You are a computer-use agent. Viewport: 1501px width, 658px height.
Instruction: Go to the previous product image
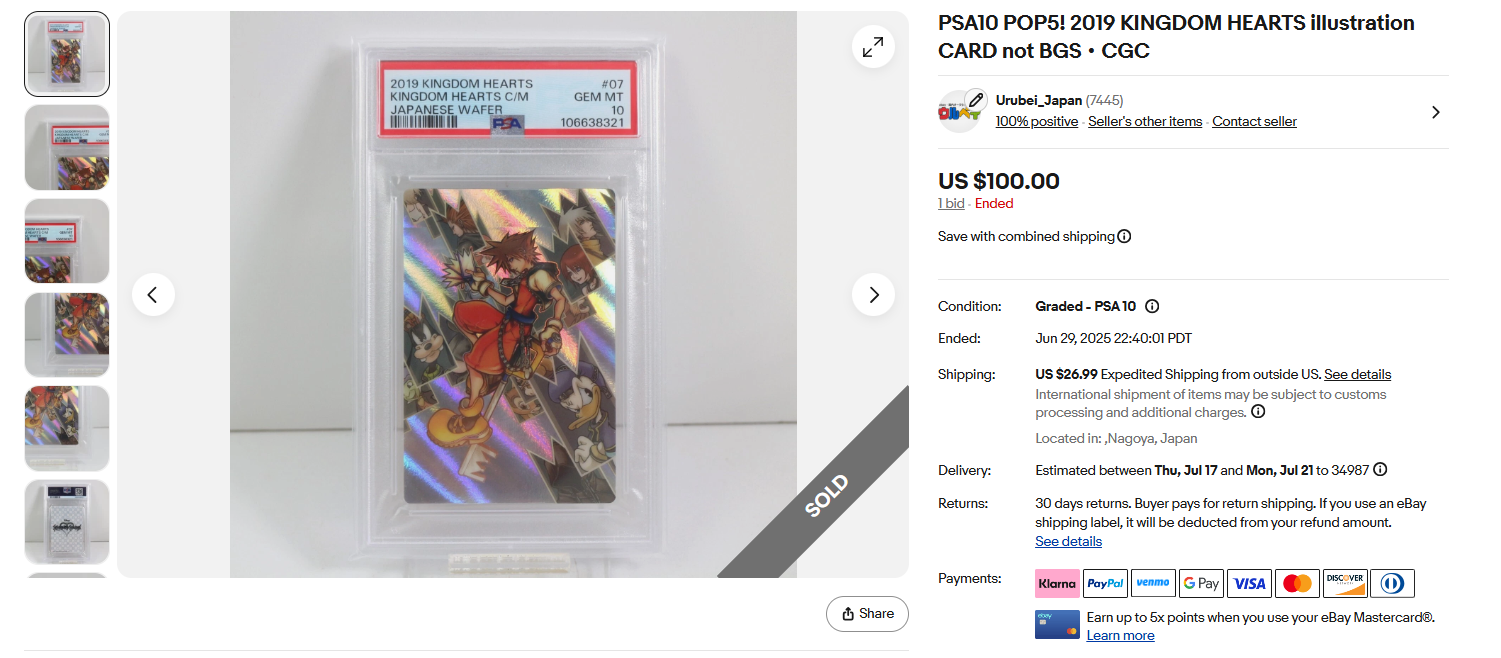pos(153,295)
